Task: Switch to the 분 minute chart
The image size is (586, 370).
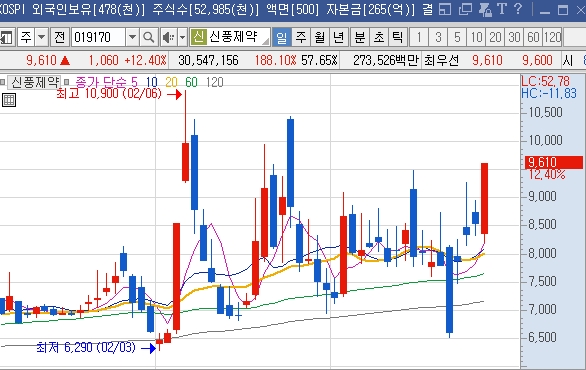Action: (x=360, y=37)
